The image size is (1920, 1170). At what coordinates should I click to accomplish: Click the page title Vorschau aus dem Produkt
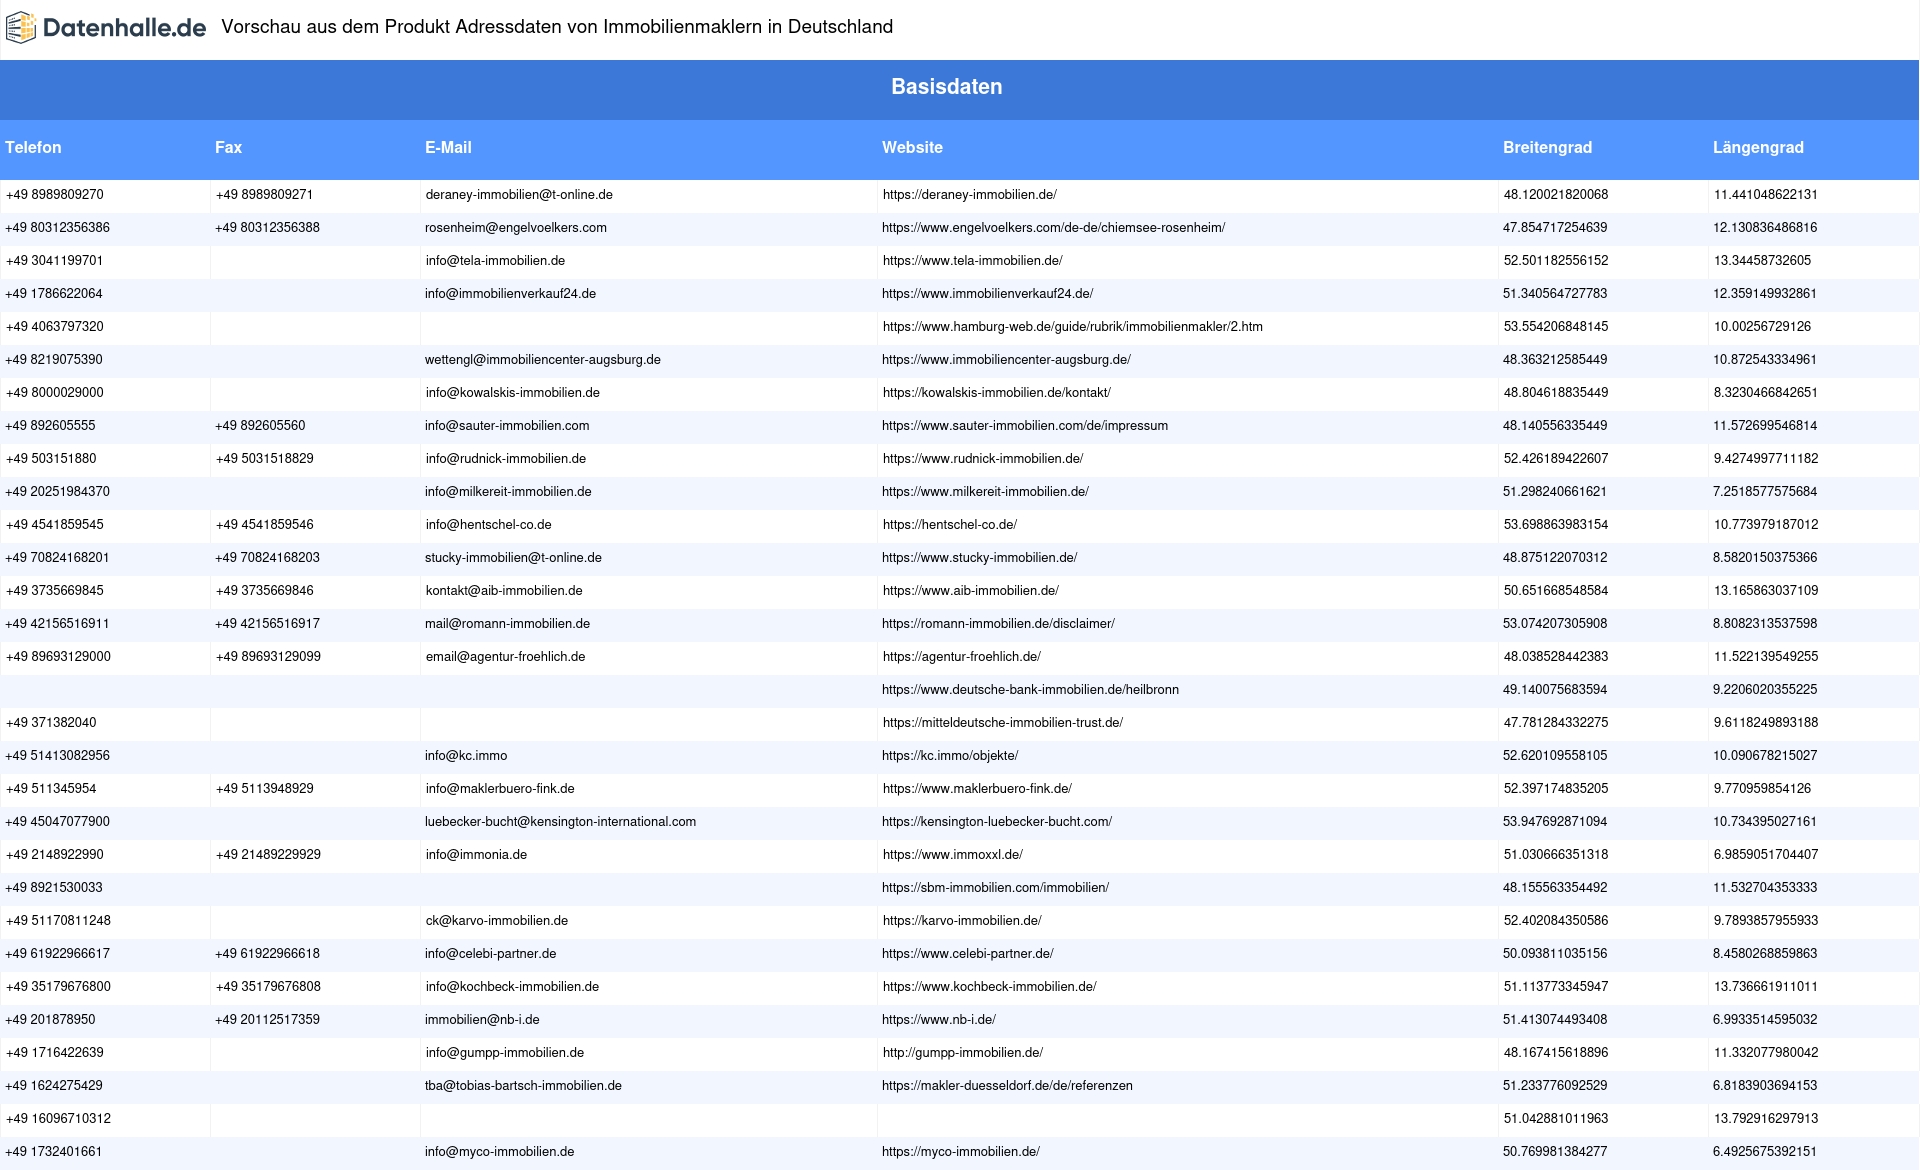[557, 27]
